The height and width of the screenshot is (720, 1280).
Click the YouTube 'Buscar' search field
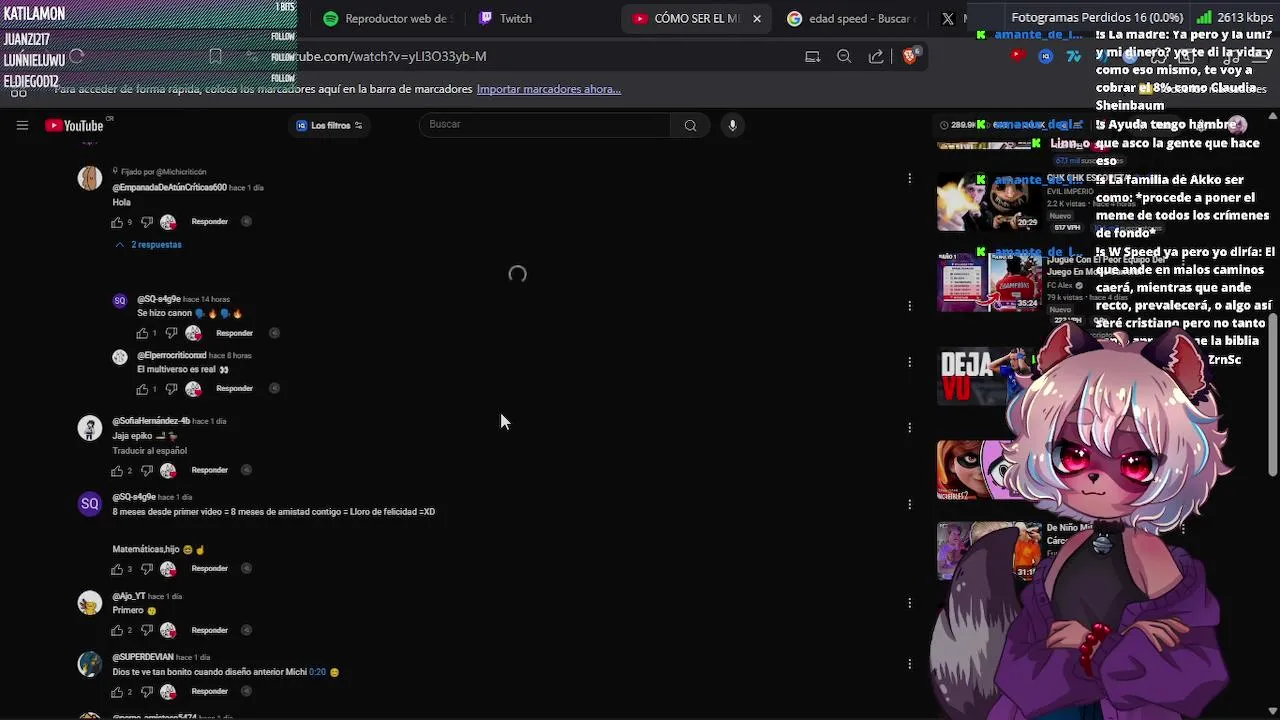pyautogui.click(x=545, y=125)
